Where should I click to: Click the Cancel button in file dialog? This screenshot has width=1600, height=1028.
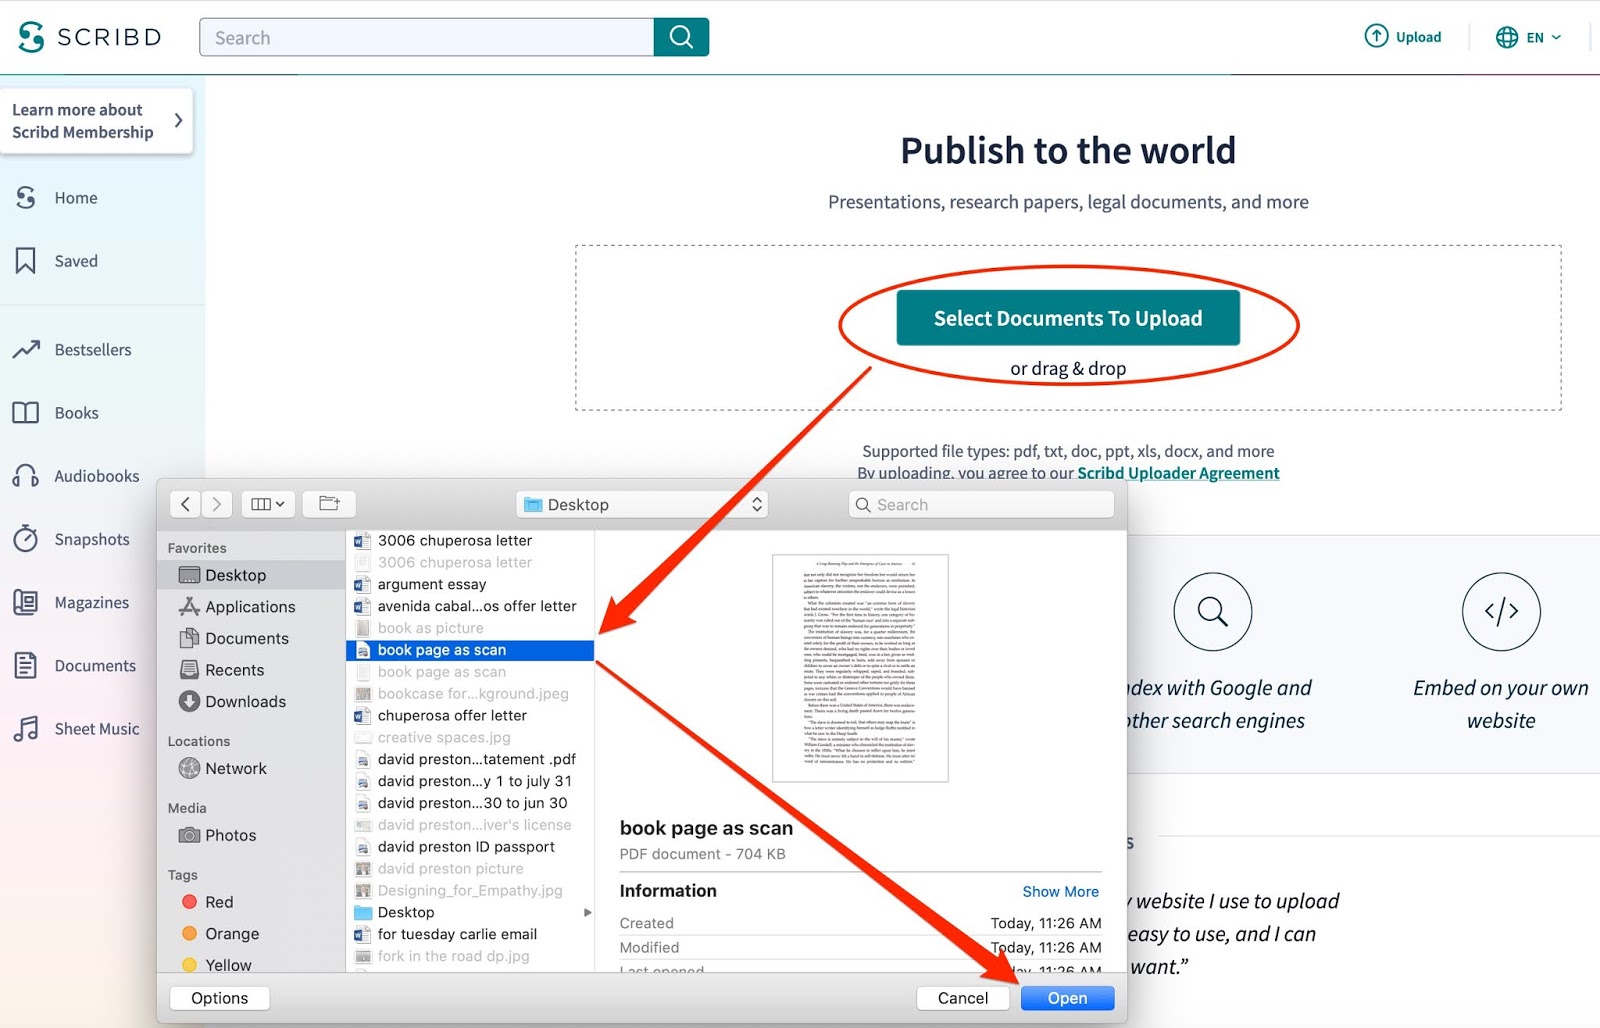pos(963,998)
